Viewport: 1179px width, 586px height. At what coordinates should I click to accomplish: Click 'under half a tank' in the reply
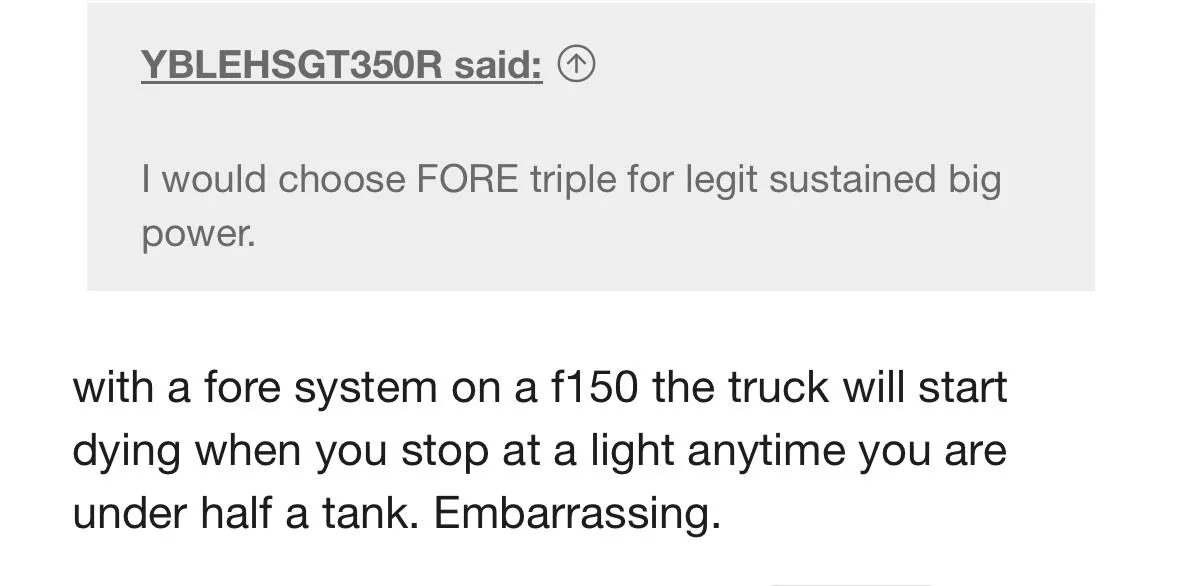pos(245,514)
